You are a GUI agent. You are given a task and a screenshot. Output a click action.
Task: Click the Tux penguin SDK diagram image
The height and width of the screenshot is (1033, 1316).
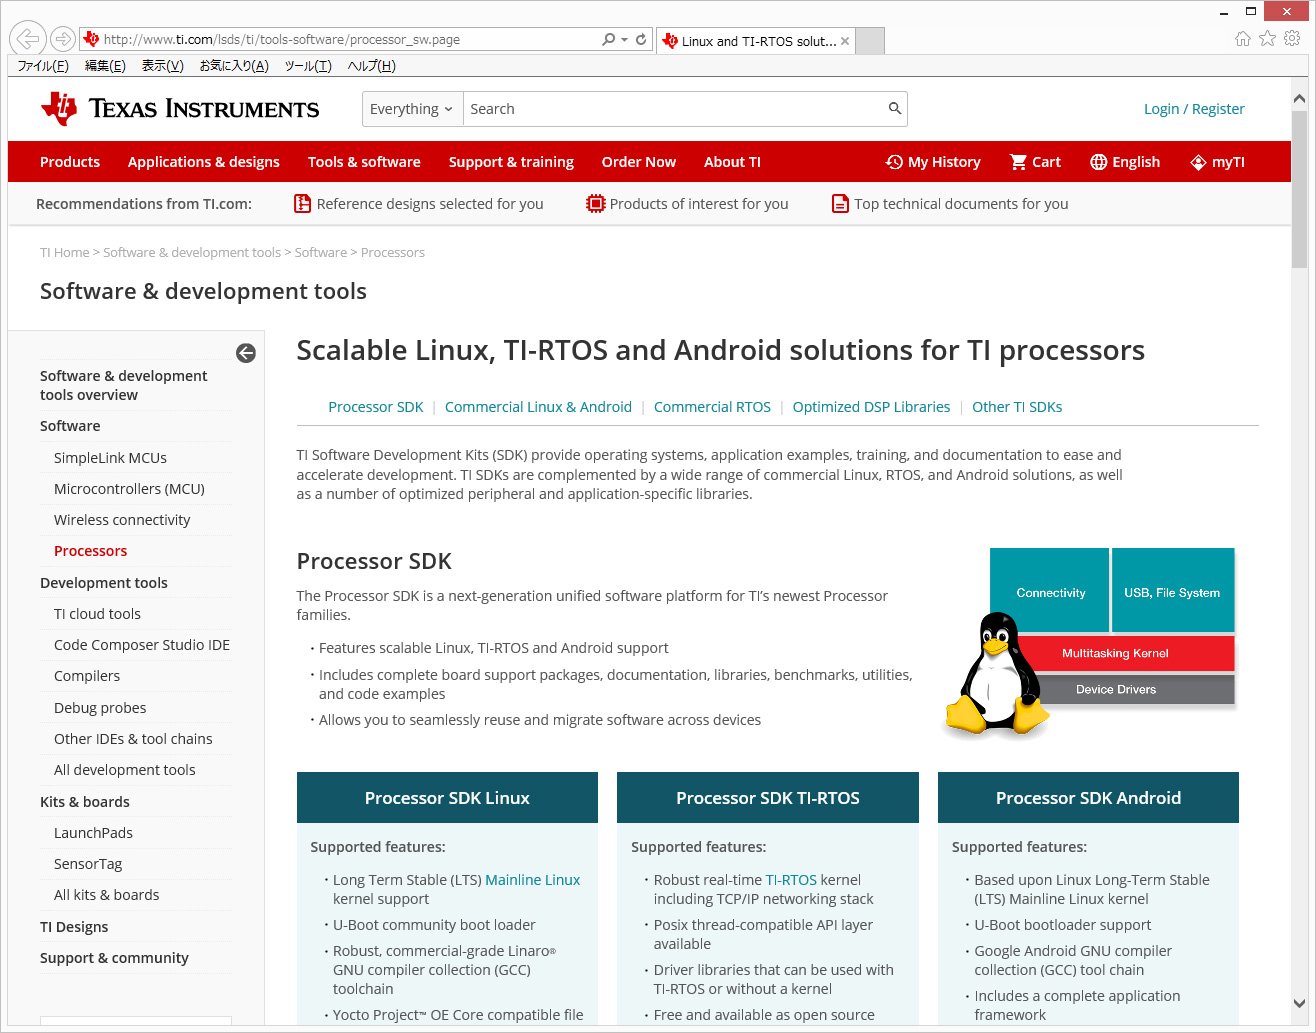point(1089,643)
